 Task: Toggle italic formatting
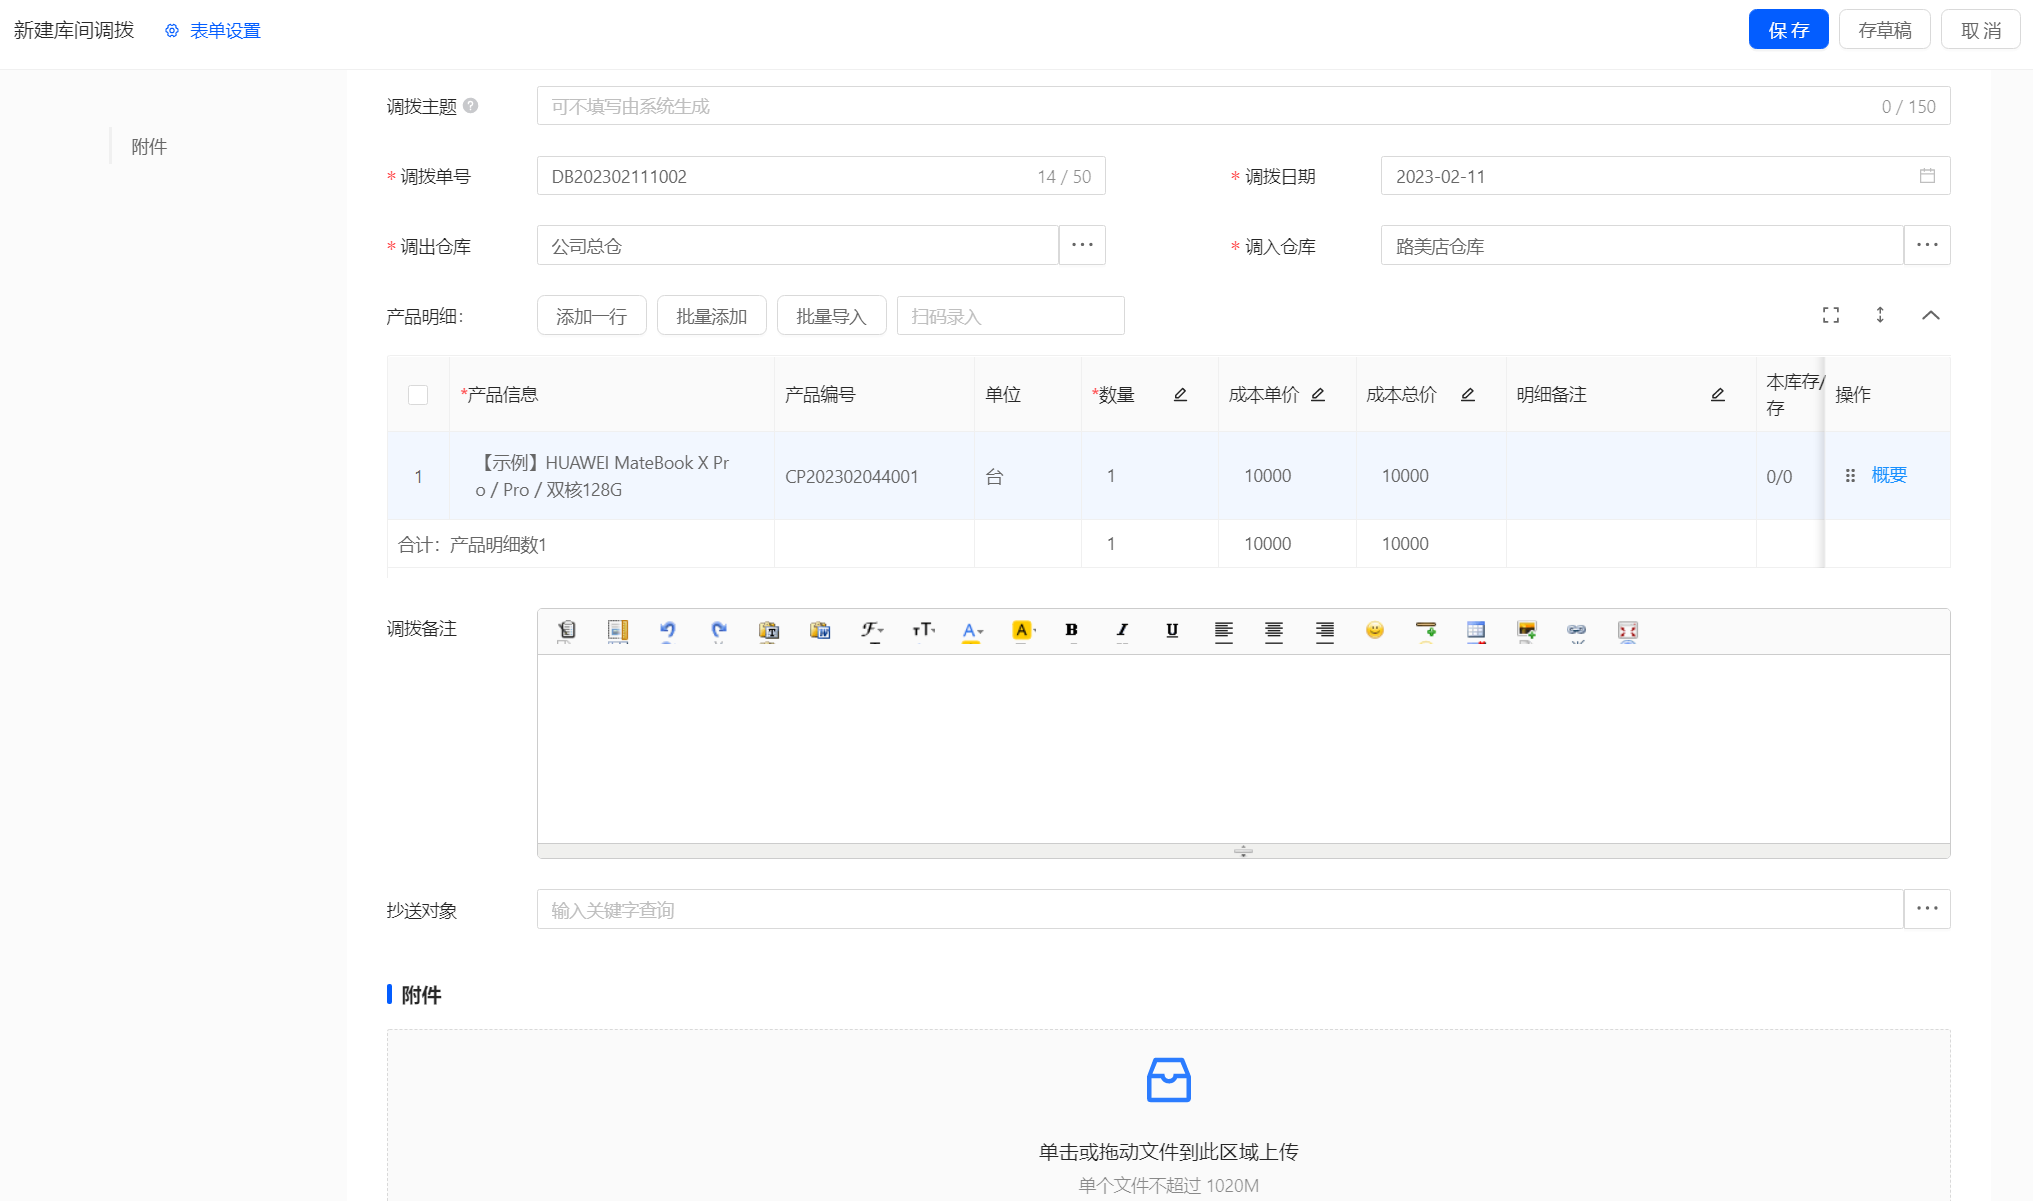(x=1122, y=631)
